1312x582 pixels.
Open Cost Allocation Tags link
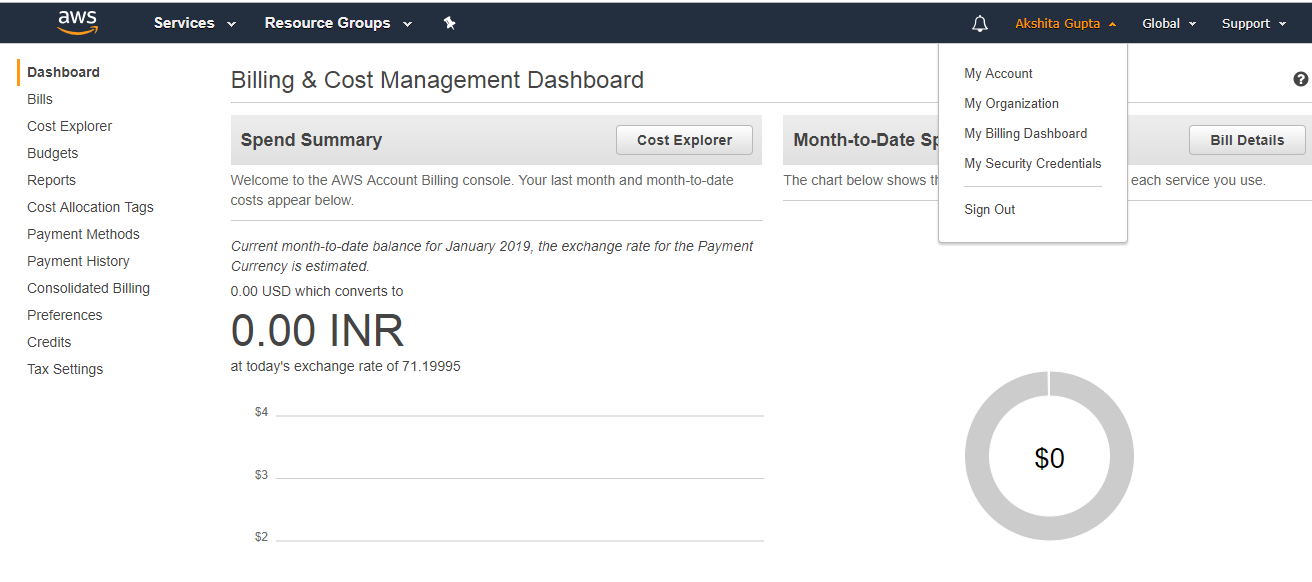(90, 207)
